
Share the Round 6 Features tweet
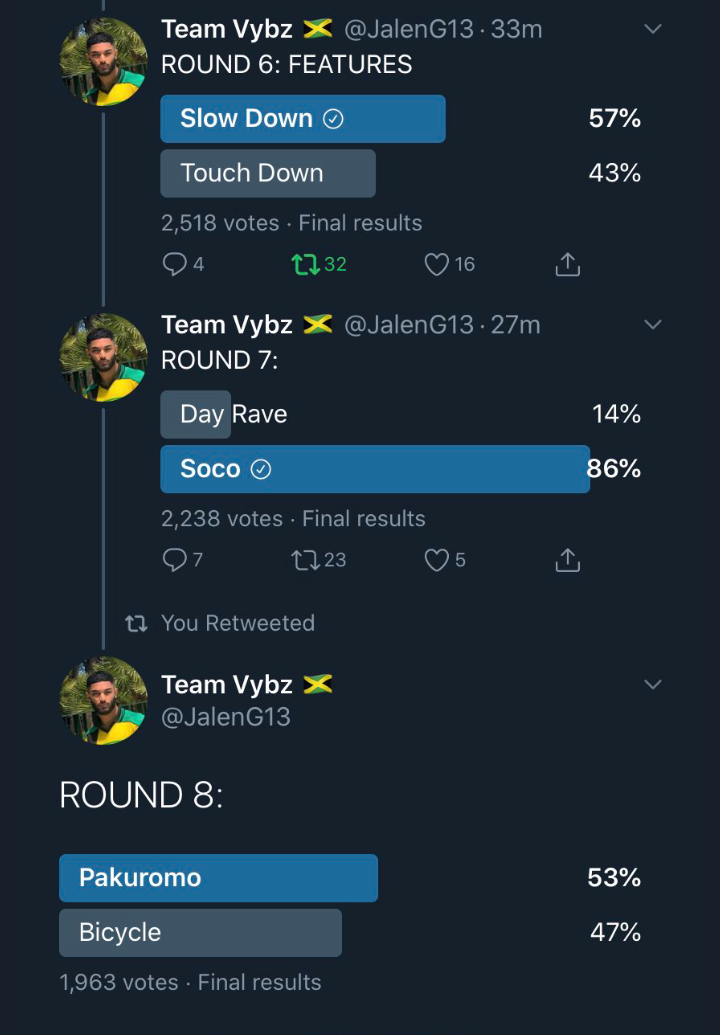pyautogui.click(x=567, y=264)
